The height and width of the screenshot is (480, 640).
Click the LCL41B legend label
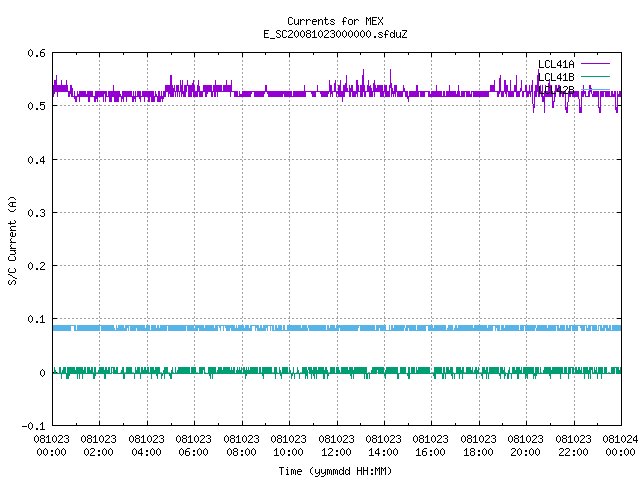point(556,77)
